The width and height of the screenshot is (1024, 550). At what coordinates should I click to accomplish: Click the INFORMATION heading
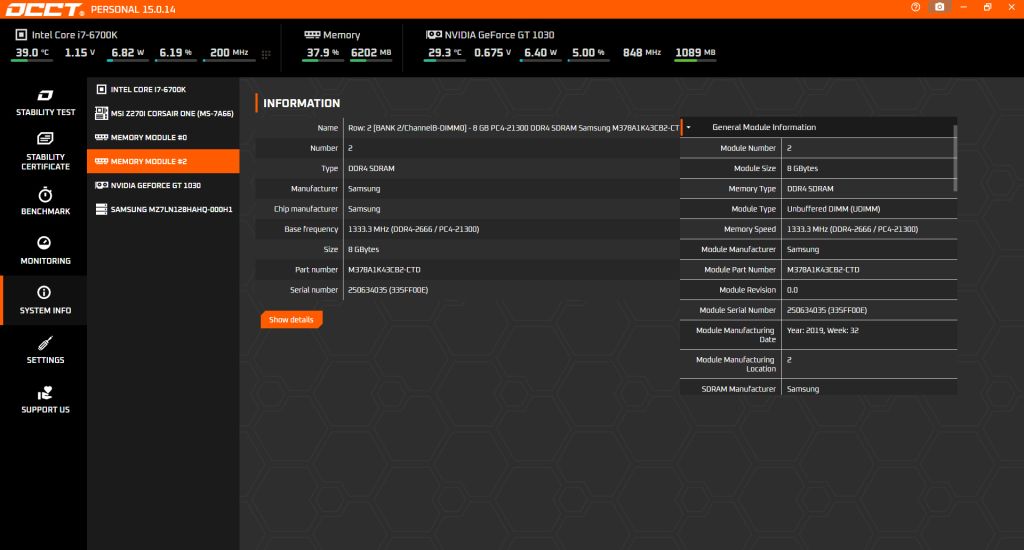click(x=301, y=103)
